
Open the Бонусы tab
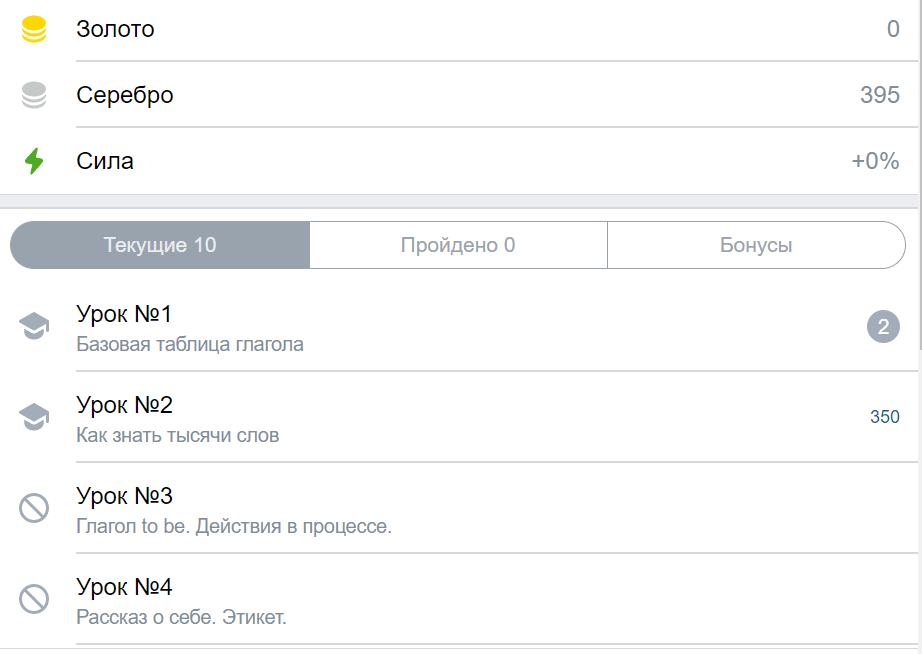click(x=756, y=245)
